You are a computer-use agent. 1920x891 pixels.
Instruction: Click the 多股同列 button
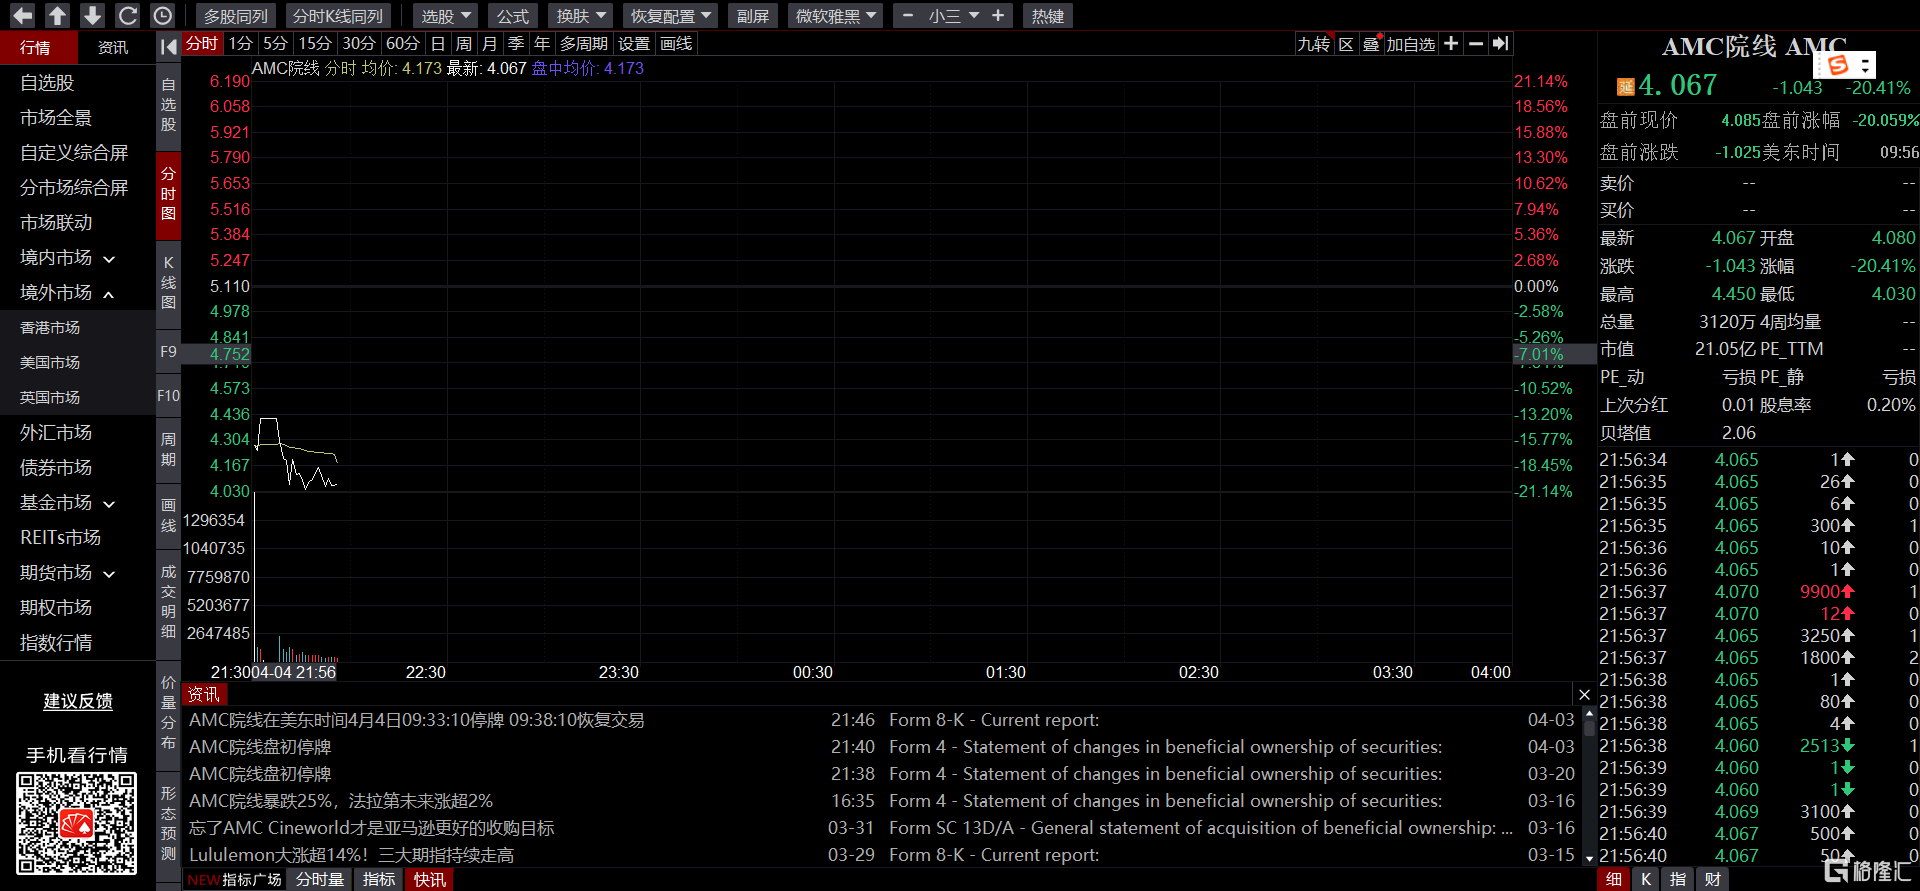click(237, 16)
